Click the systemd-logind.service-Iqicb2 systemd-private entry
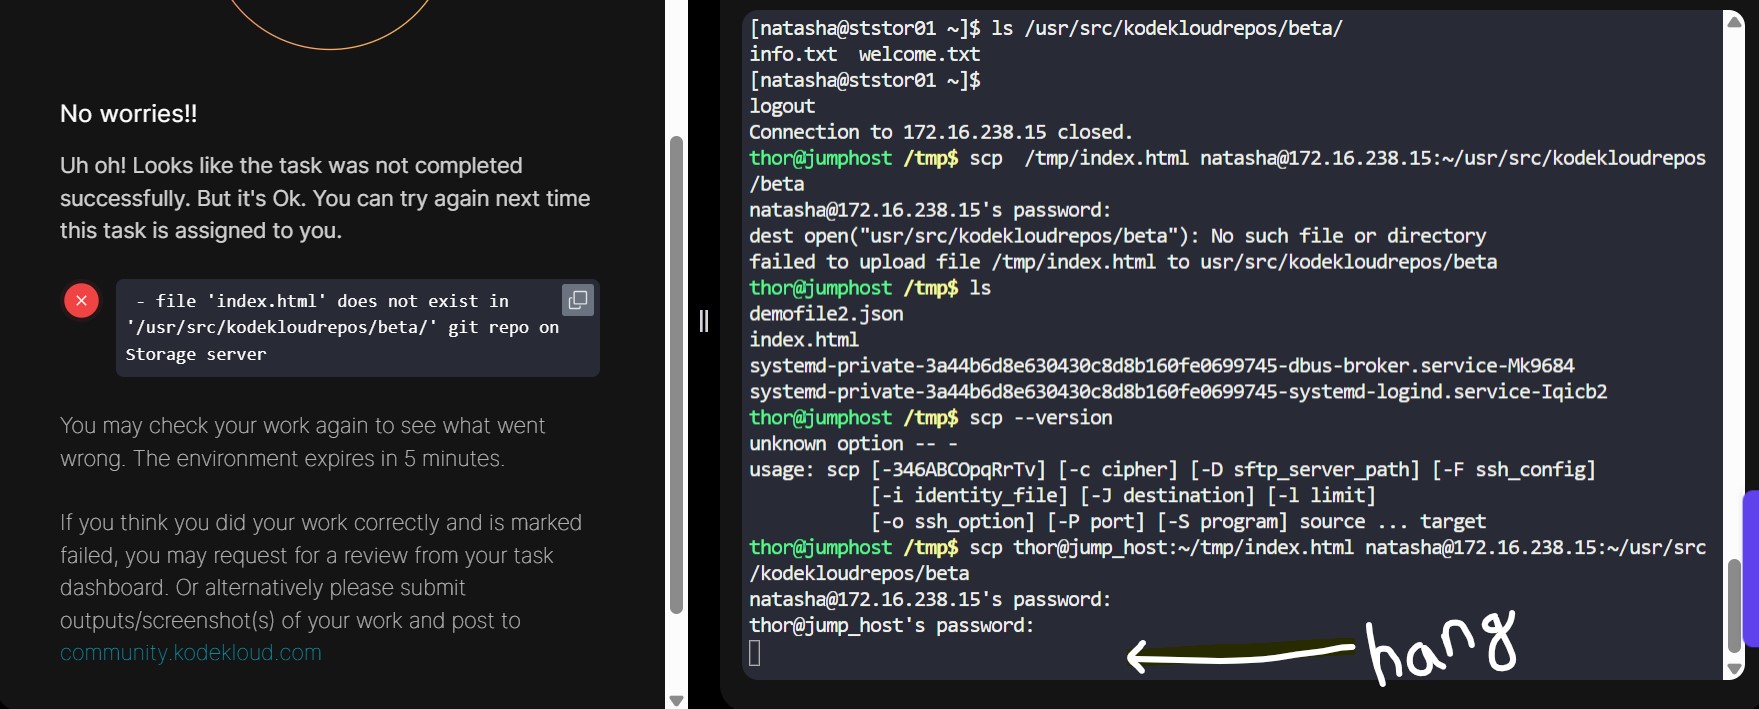 (1178, 392)
